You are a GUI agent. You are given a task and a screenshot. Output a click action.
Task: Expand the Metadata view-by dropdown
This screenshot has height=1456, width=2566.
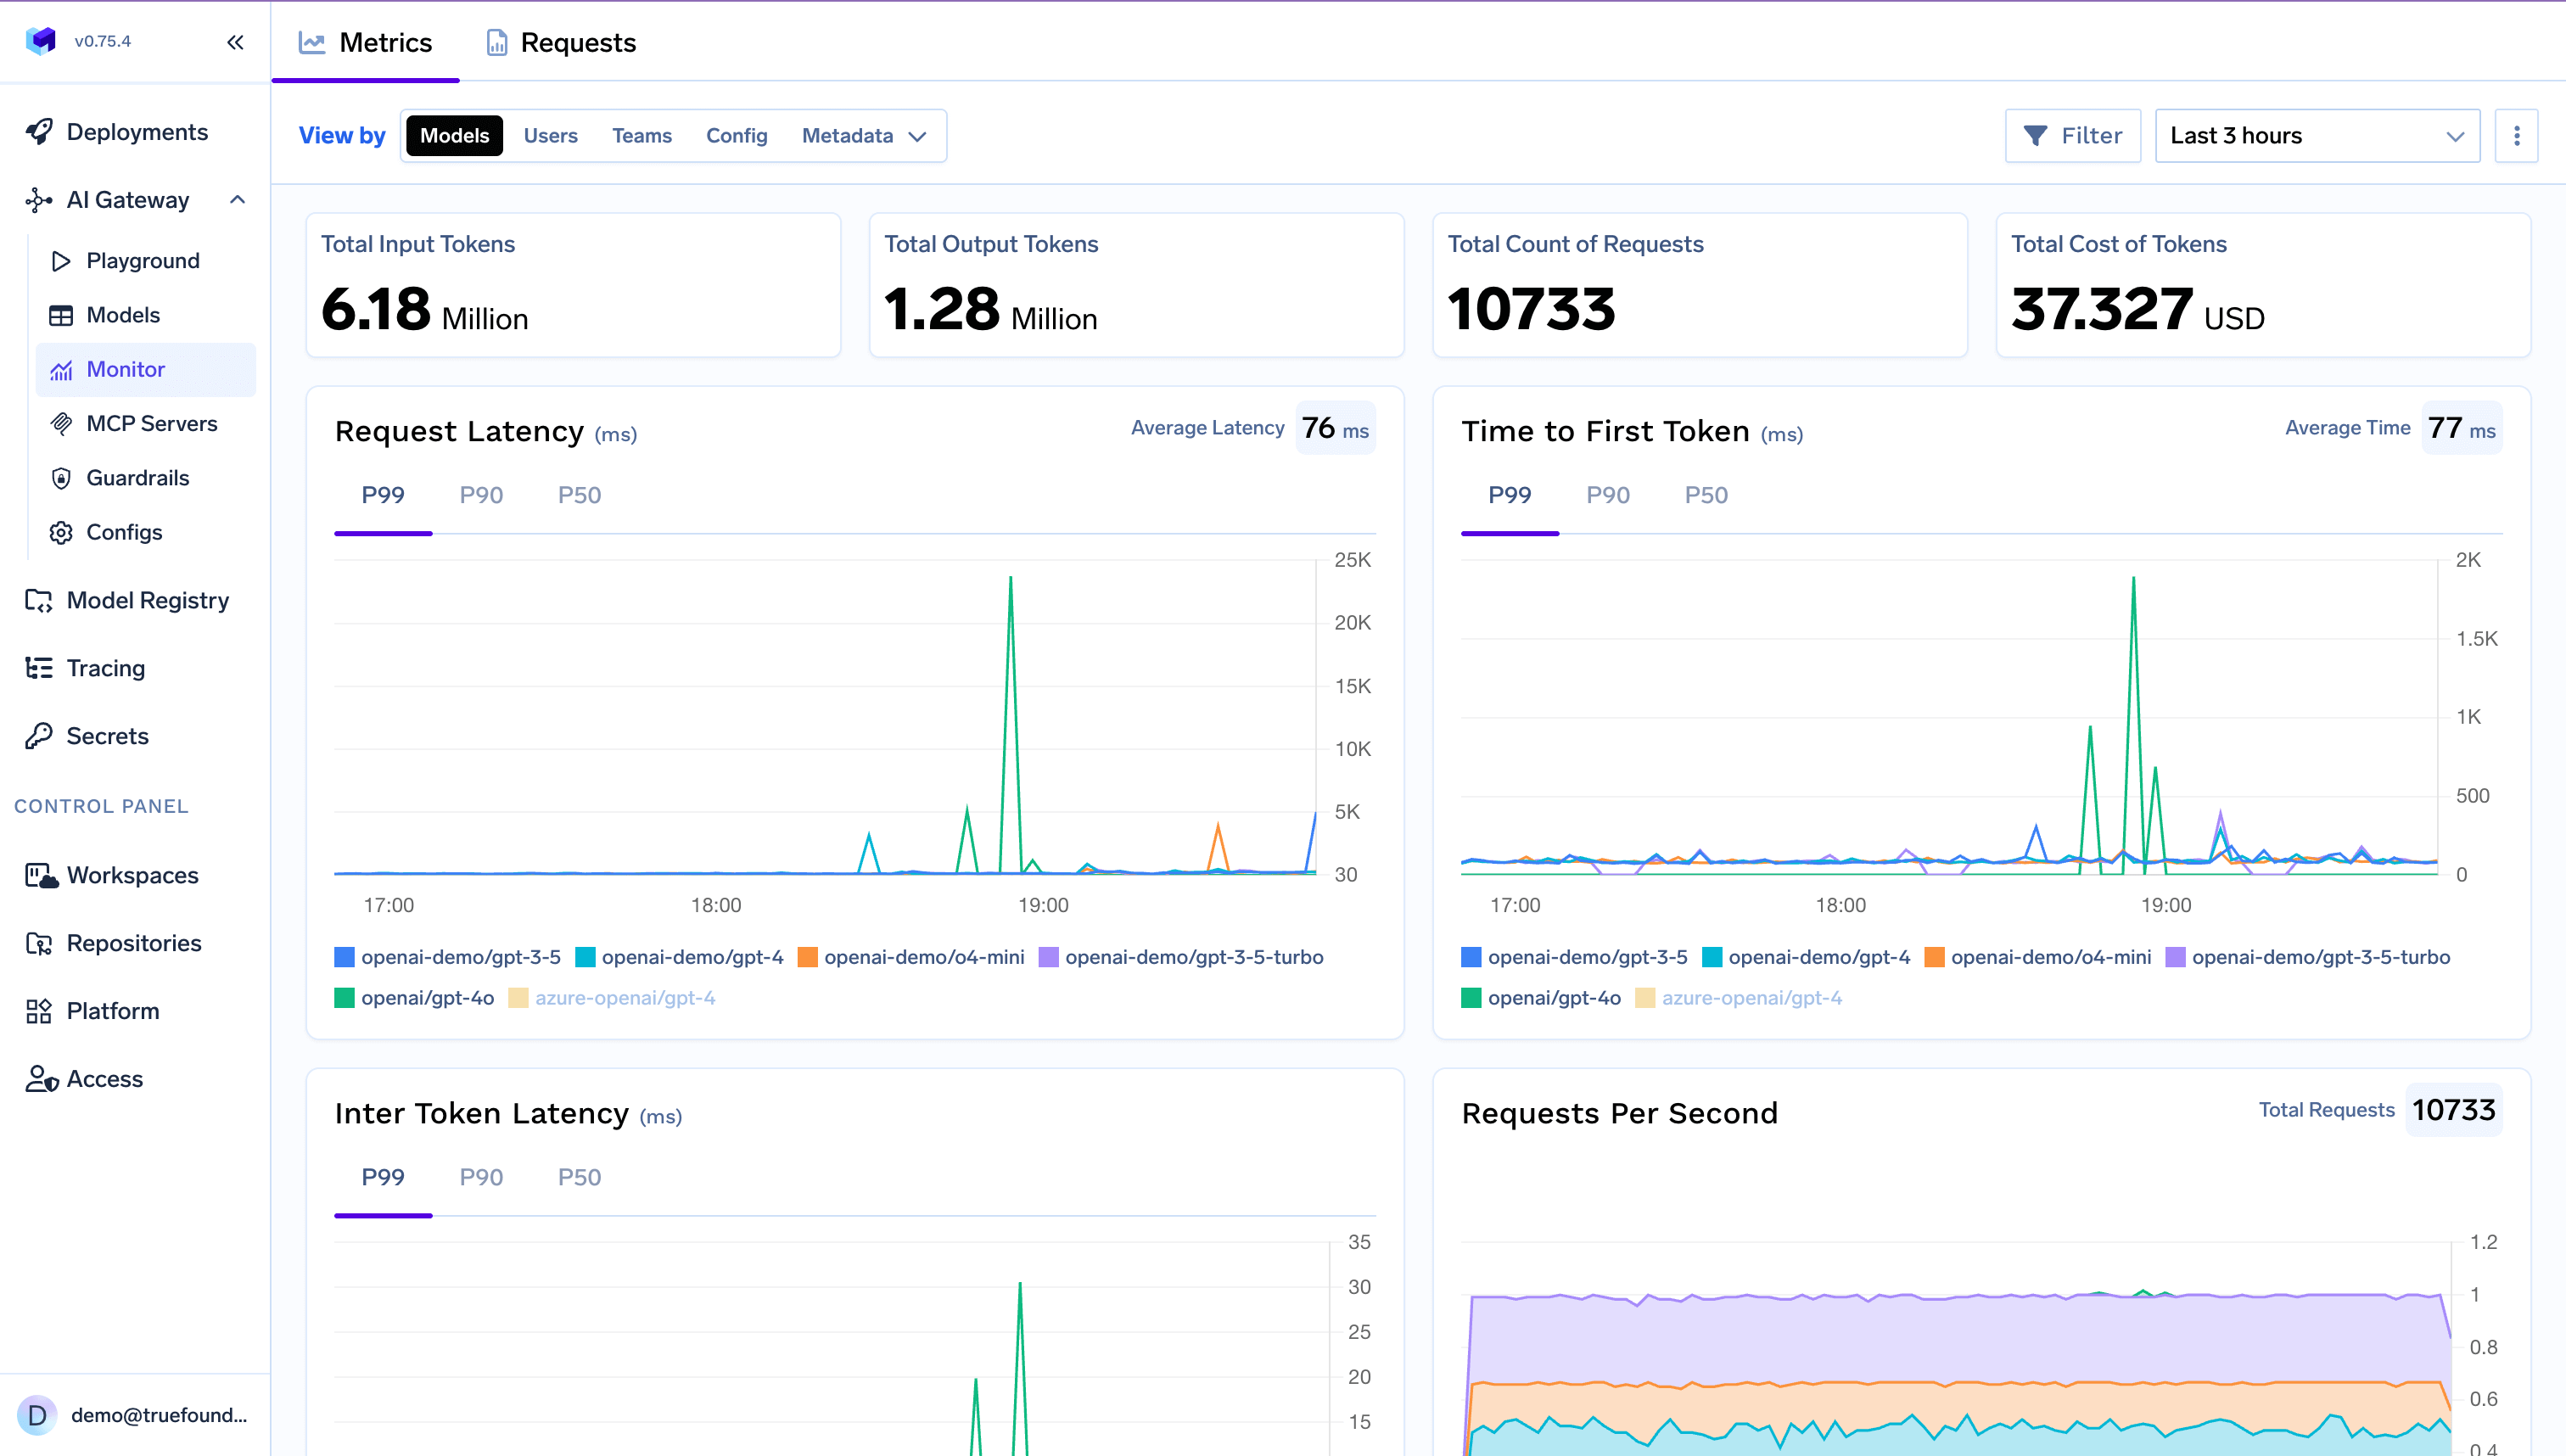click(863, 136)
